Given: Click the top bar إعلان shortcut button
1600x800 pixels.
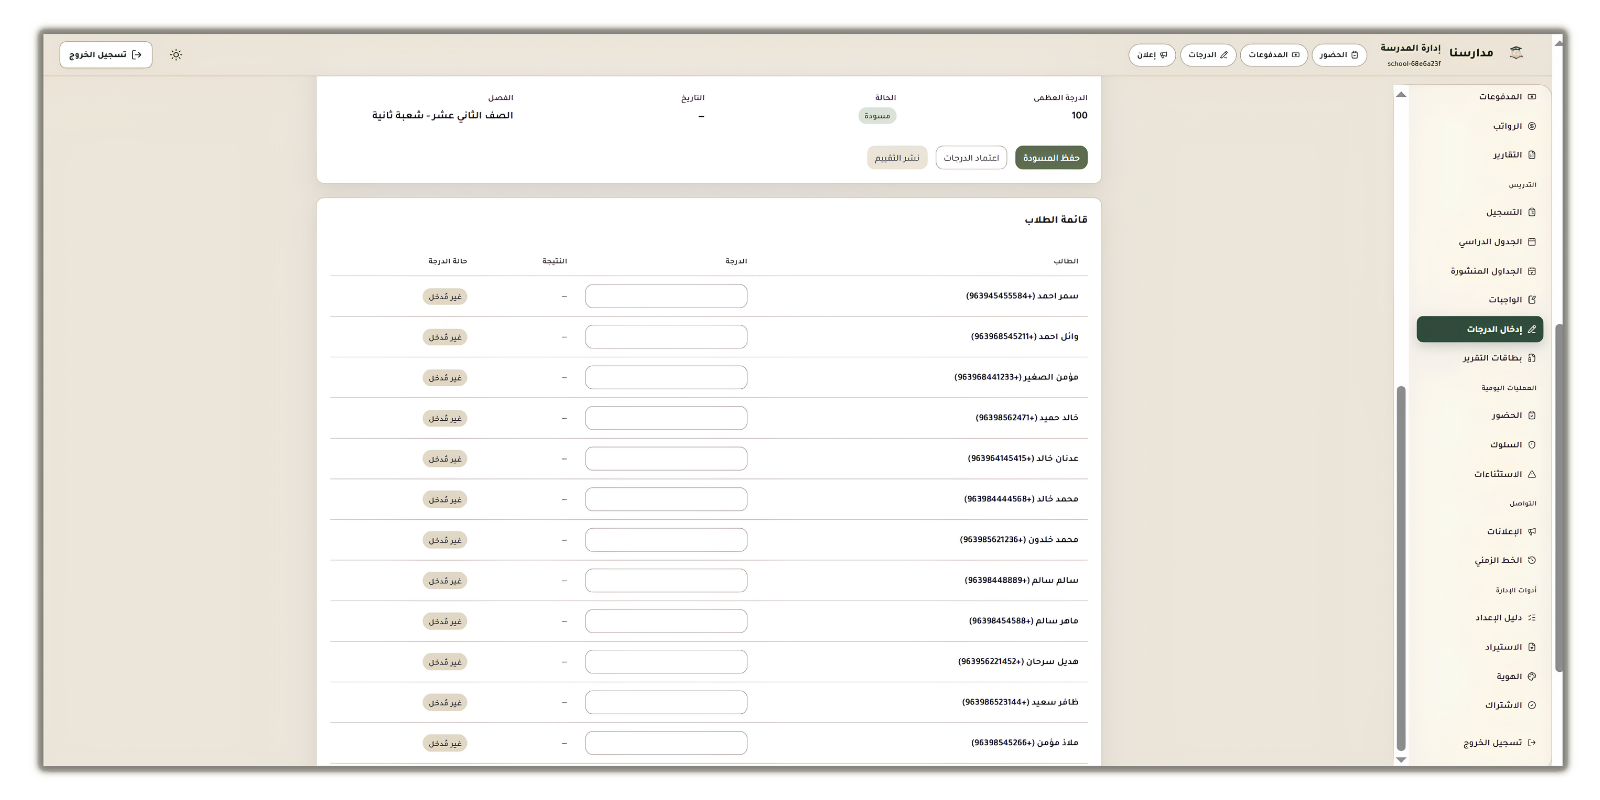Looking at the screenshot, I should (x=1152, y=55).
